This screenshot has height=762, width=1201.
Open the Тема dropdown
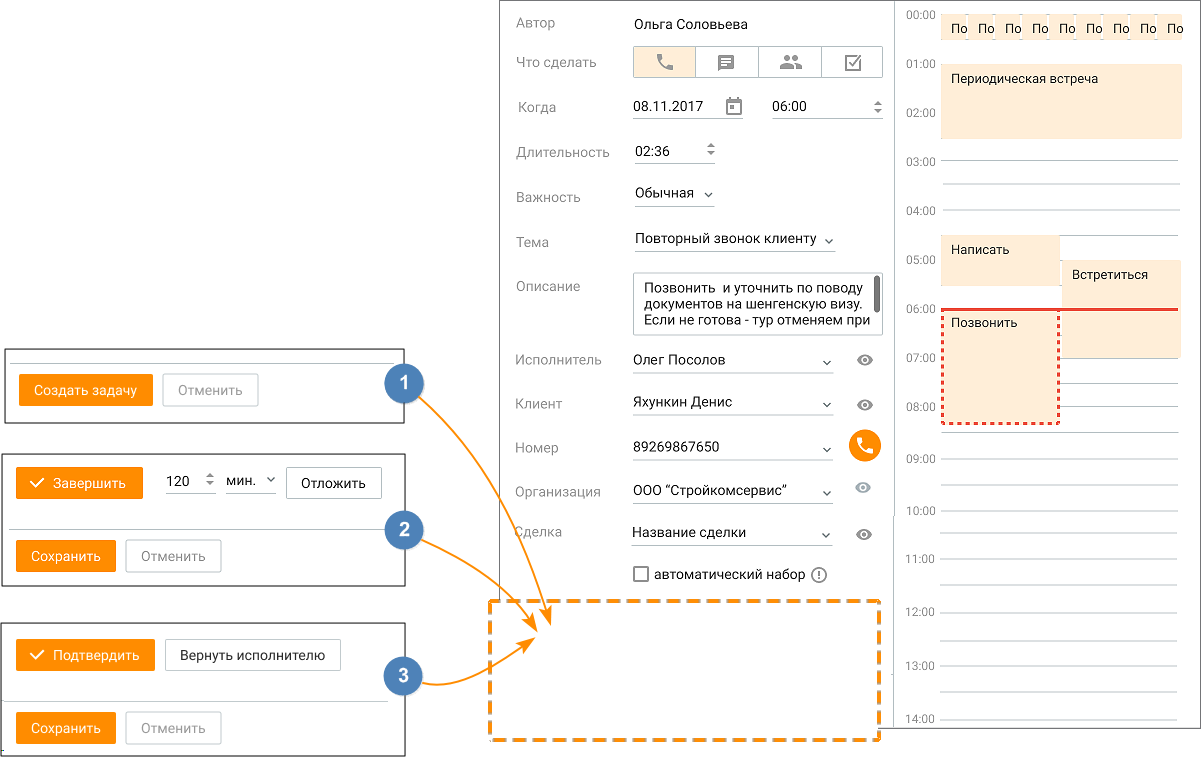[735, 240]
